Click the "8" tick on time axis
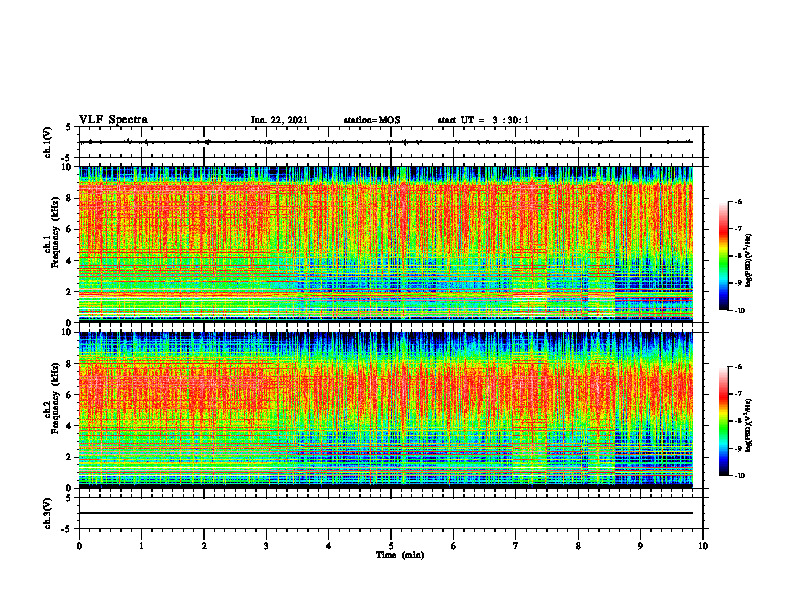 click(578, 546)
